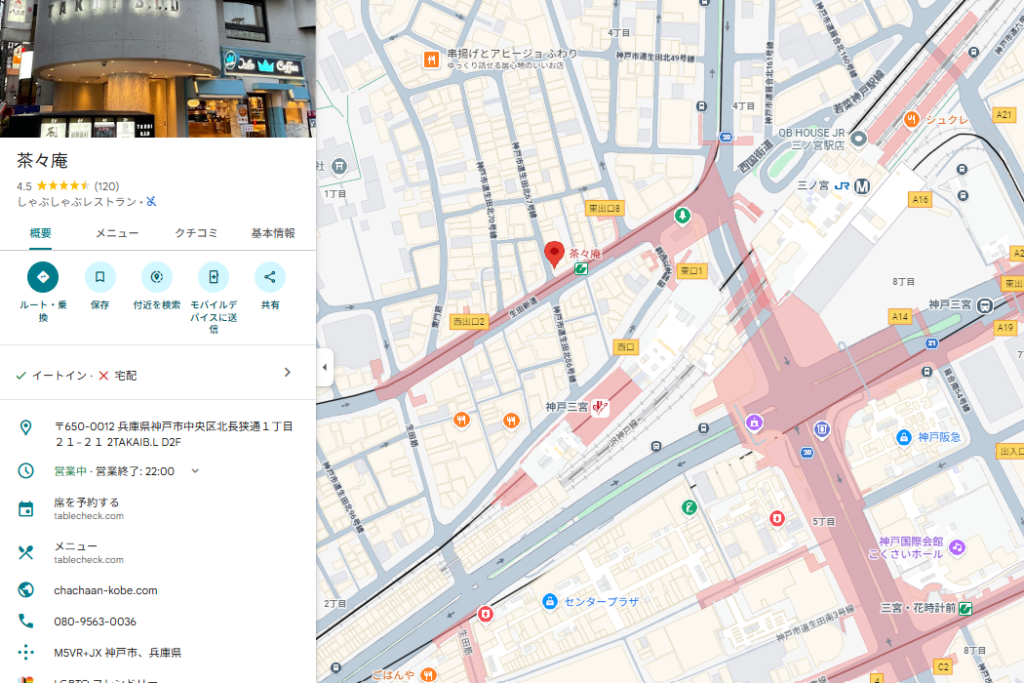Click the red 茶々庵 map pin
This screenshot has width=1024, height=683.
554,255
